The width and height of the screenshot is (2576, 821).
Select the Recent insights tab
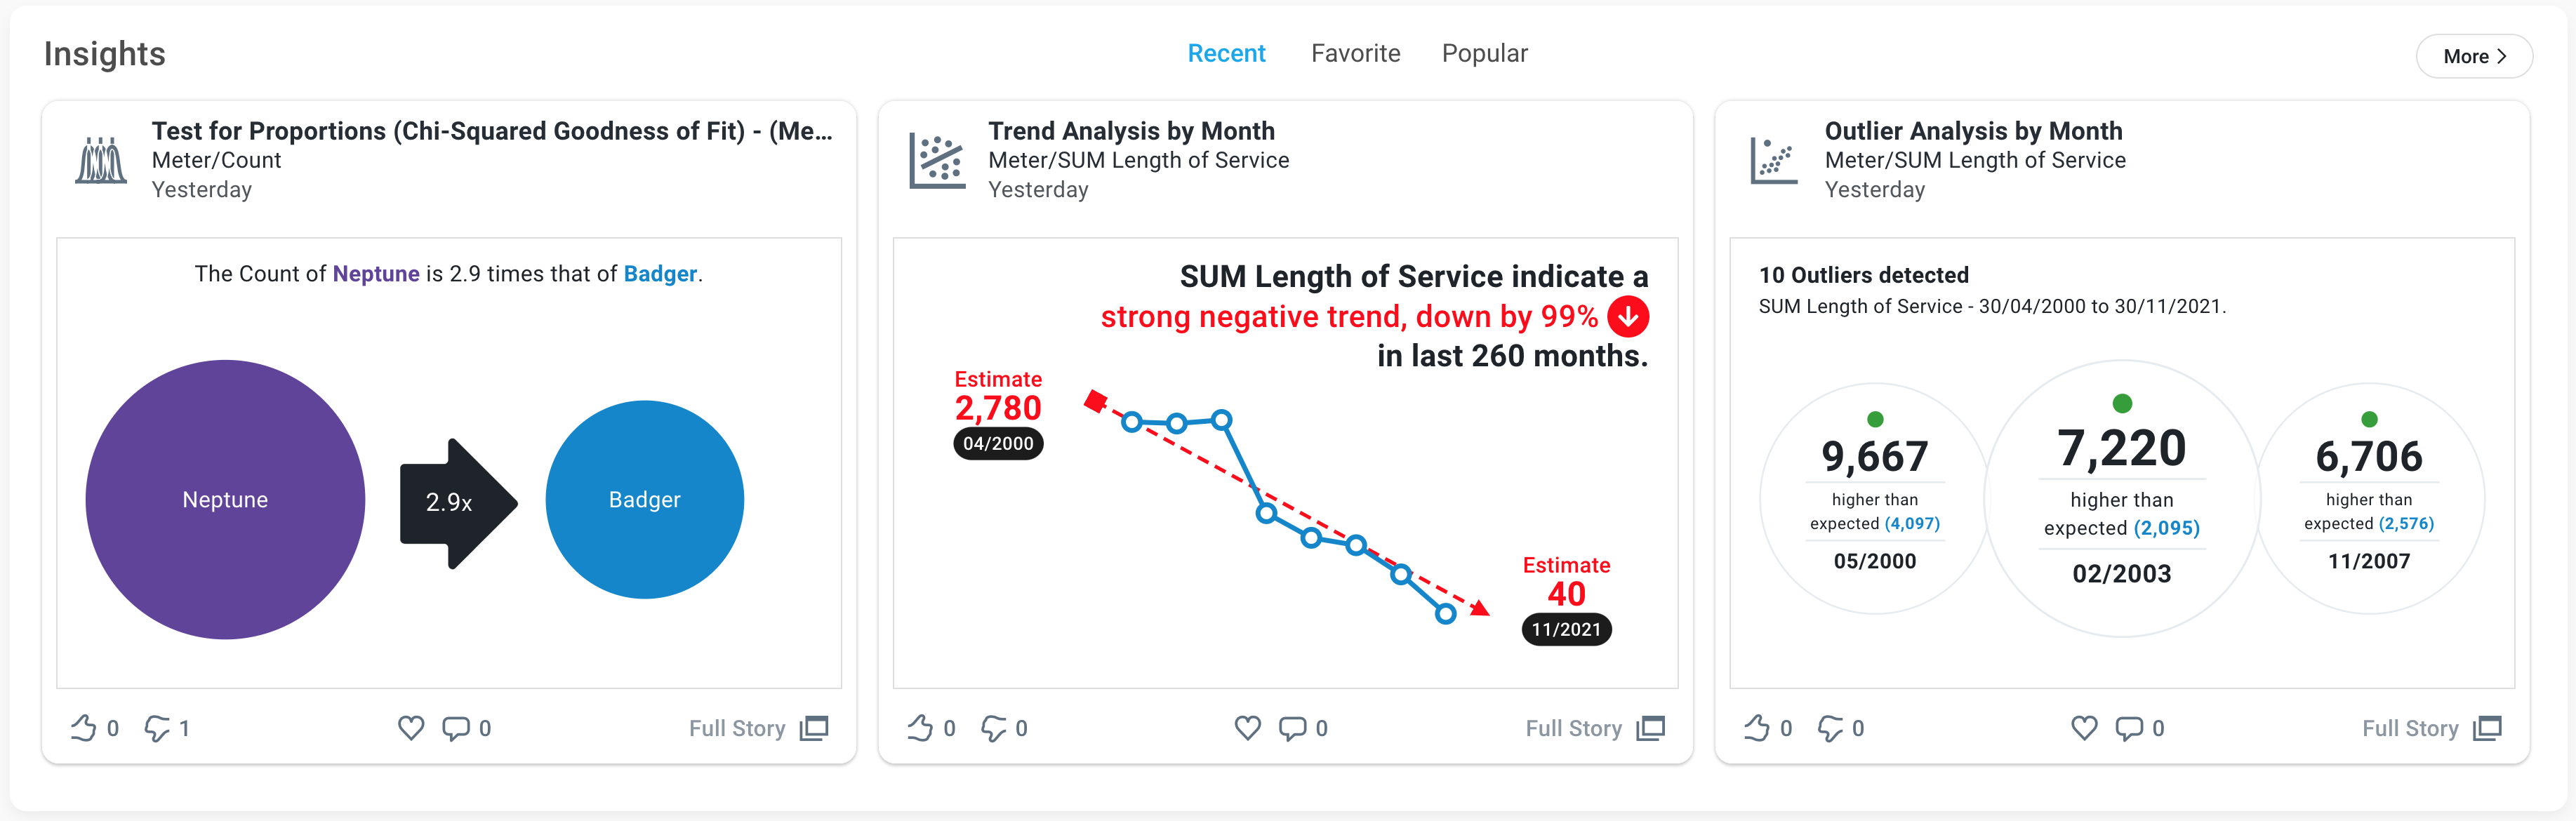pyautogui.click(x=1226, y=53)
